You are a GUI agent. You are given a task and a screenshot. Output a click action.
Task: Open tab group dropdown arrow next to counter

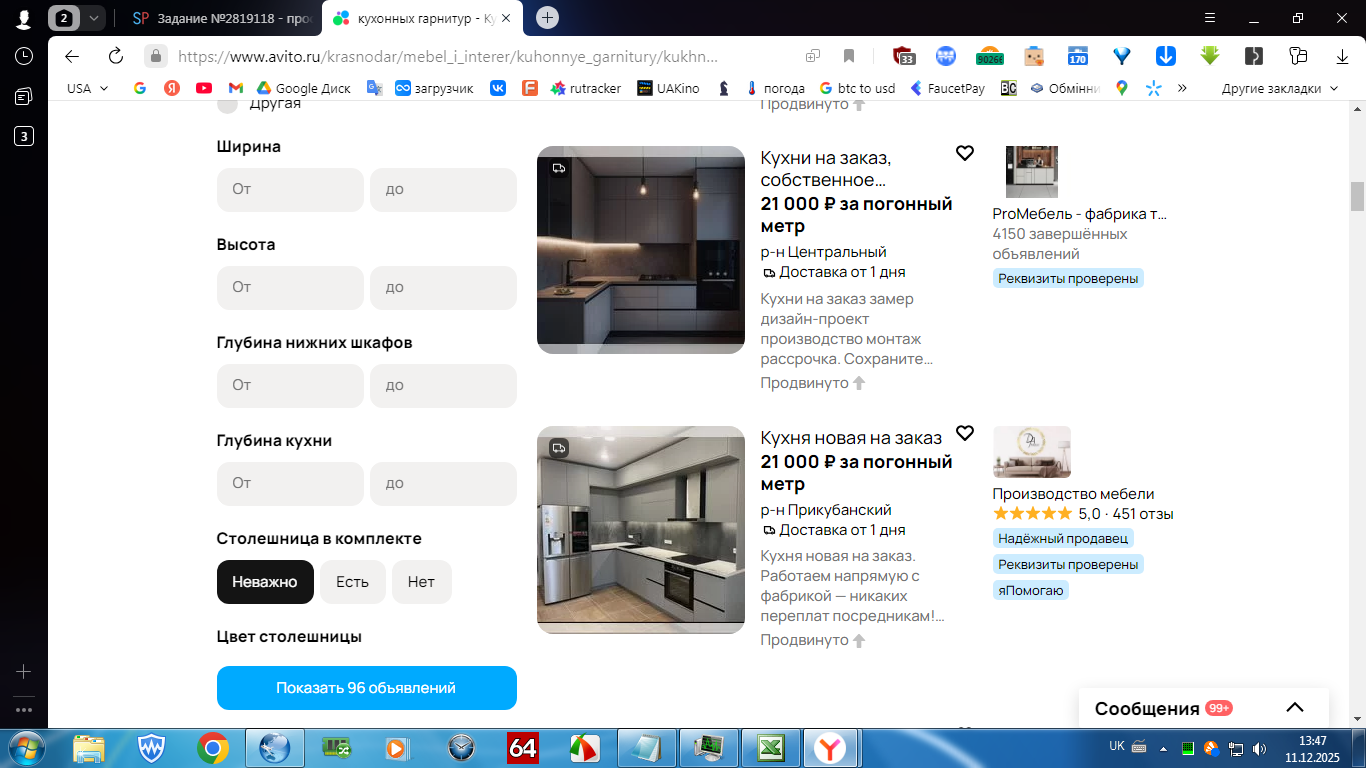94,18
